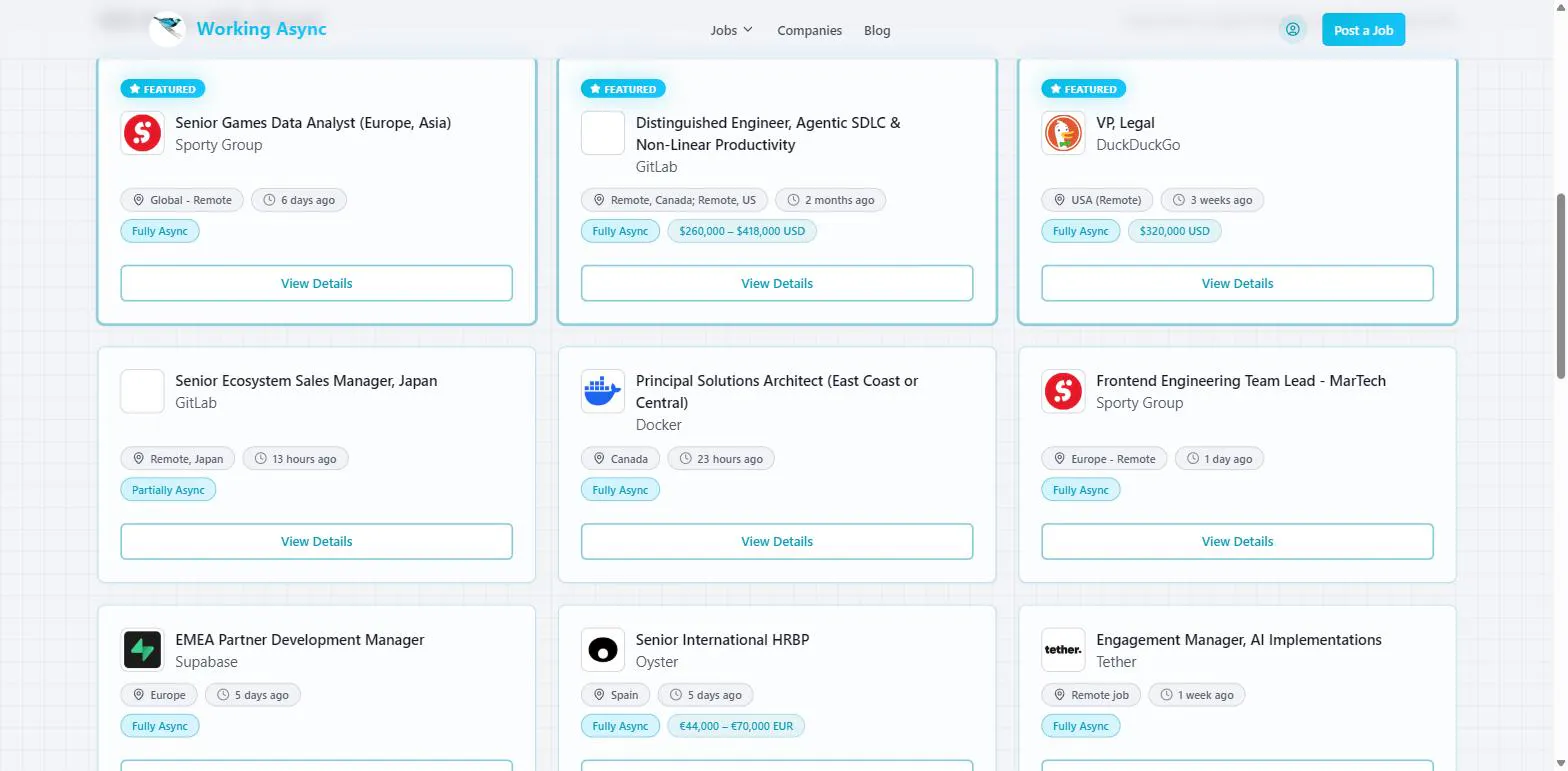Image resolution: width=1568 pixels, height=771 pixels.
Task: Click GitLab logo placeholder on Distinguished Engineer card
Action: [603, 133]
